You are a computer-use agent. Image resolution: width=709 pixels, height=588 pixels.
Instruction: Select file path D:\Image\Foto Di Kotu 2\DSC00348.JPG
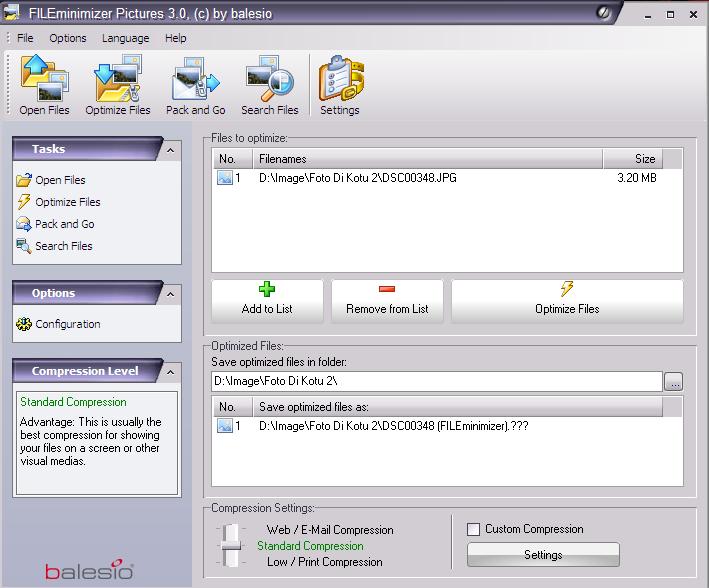point(358,178)
